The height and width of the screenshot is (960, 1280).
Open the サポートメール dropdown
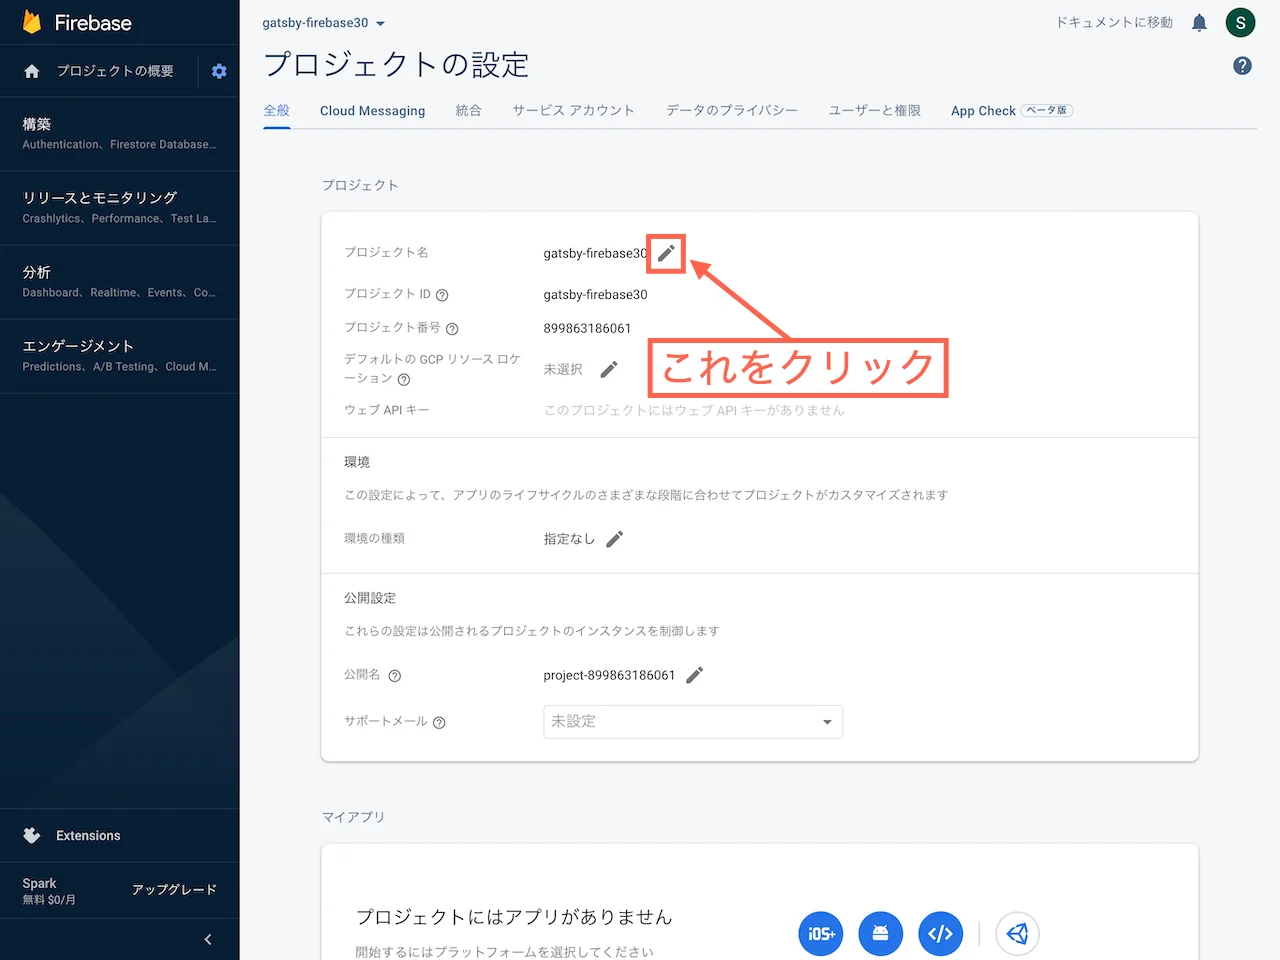point(693,721)
